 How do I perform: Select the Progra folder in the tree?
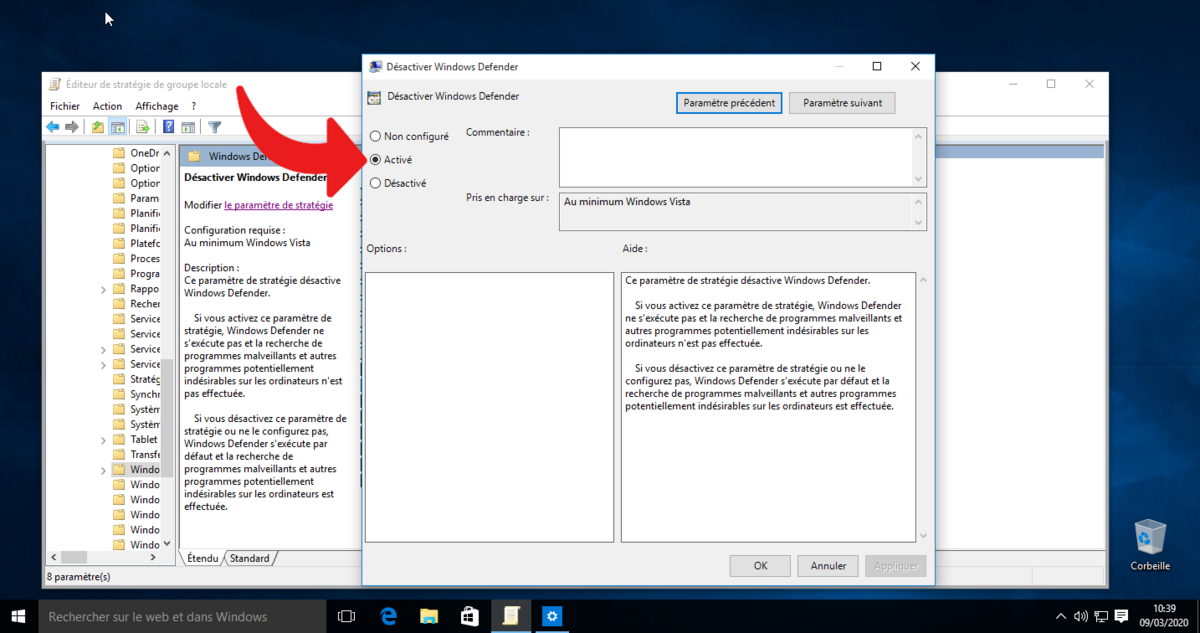pos(135,274)
